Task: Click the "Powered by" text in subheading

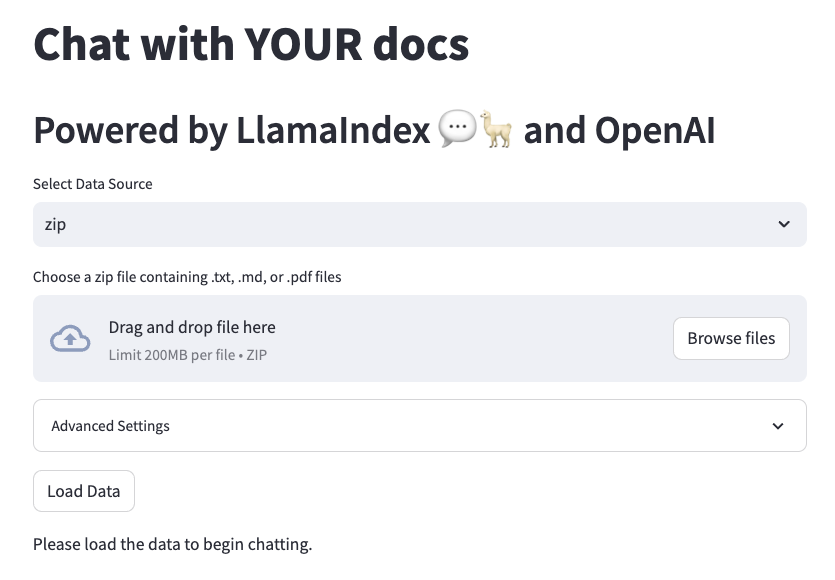Action: tap(129, 131)
